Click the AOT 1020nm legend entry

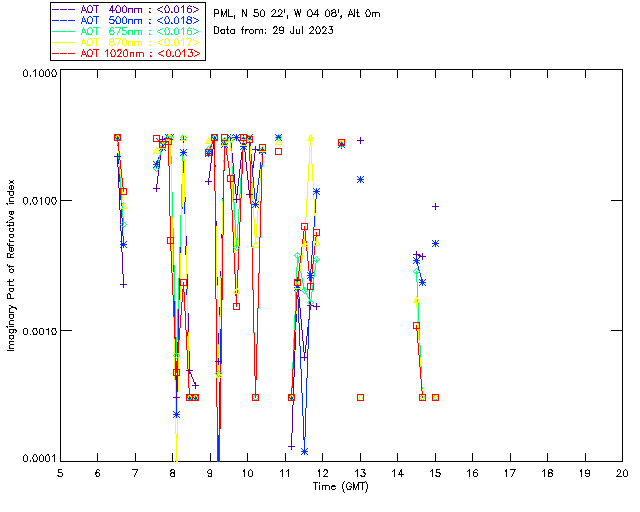coord(127,53)
